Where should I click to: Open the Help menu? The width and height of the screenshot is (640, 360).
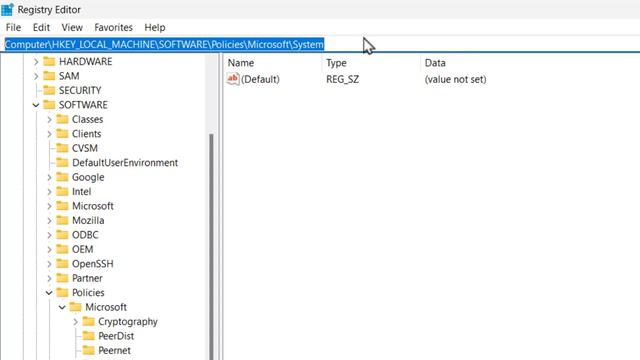coord(155,27)
